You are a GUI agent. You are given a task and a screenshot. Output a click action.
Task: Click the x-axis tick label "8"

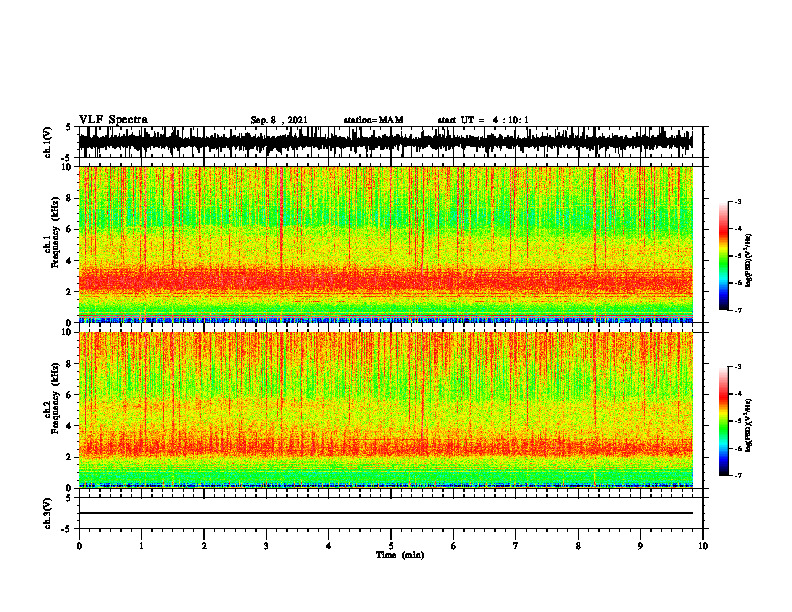[578, 546]
